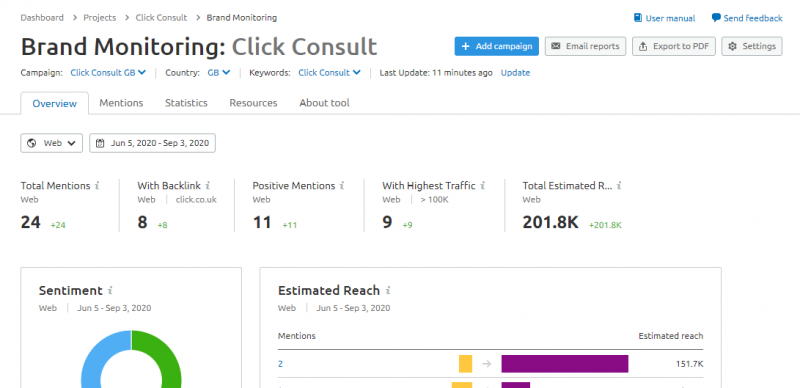
Task: Open Email reports
Action: click(x=585, y=46)
